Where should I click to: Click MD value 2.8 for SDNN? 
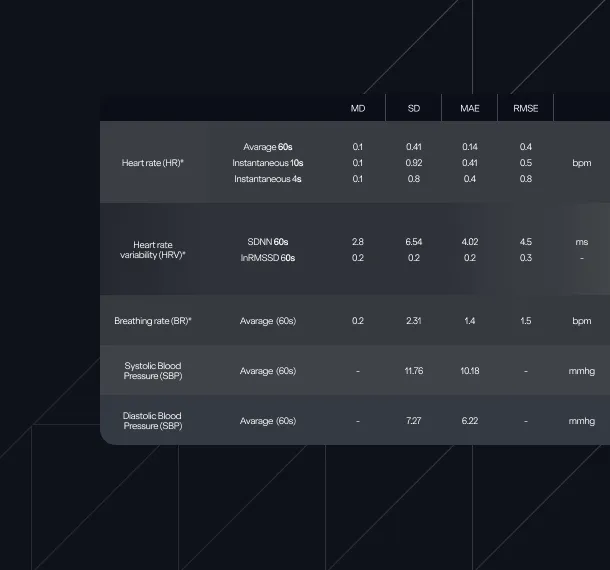coord(358,242)
